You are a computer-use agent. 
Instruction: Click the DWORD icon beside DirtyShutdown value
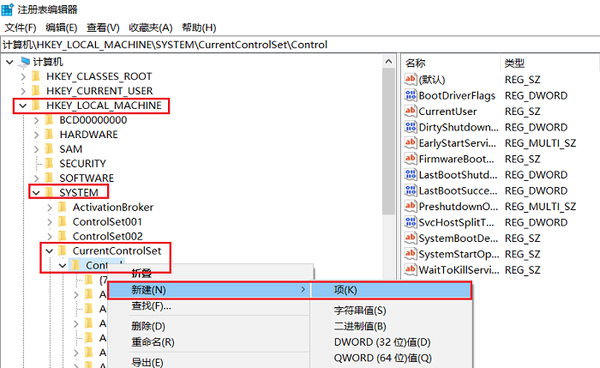[410, 127]
